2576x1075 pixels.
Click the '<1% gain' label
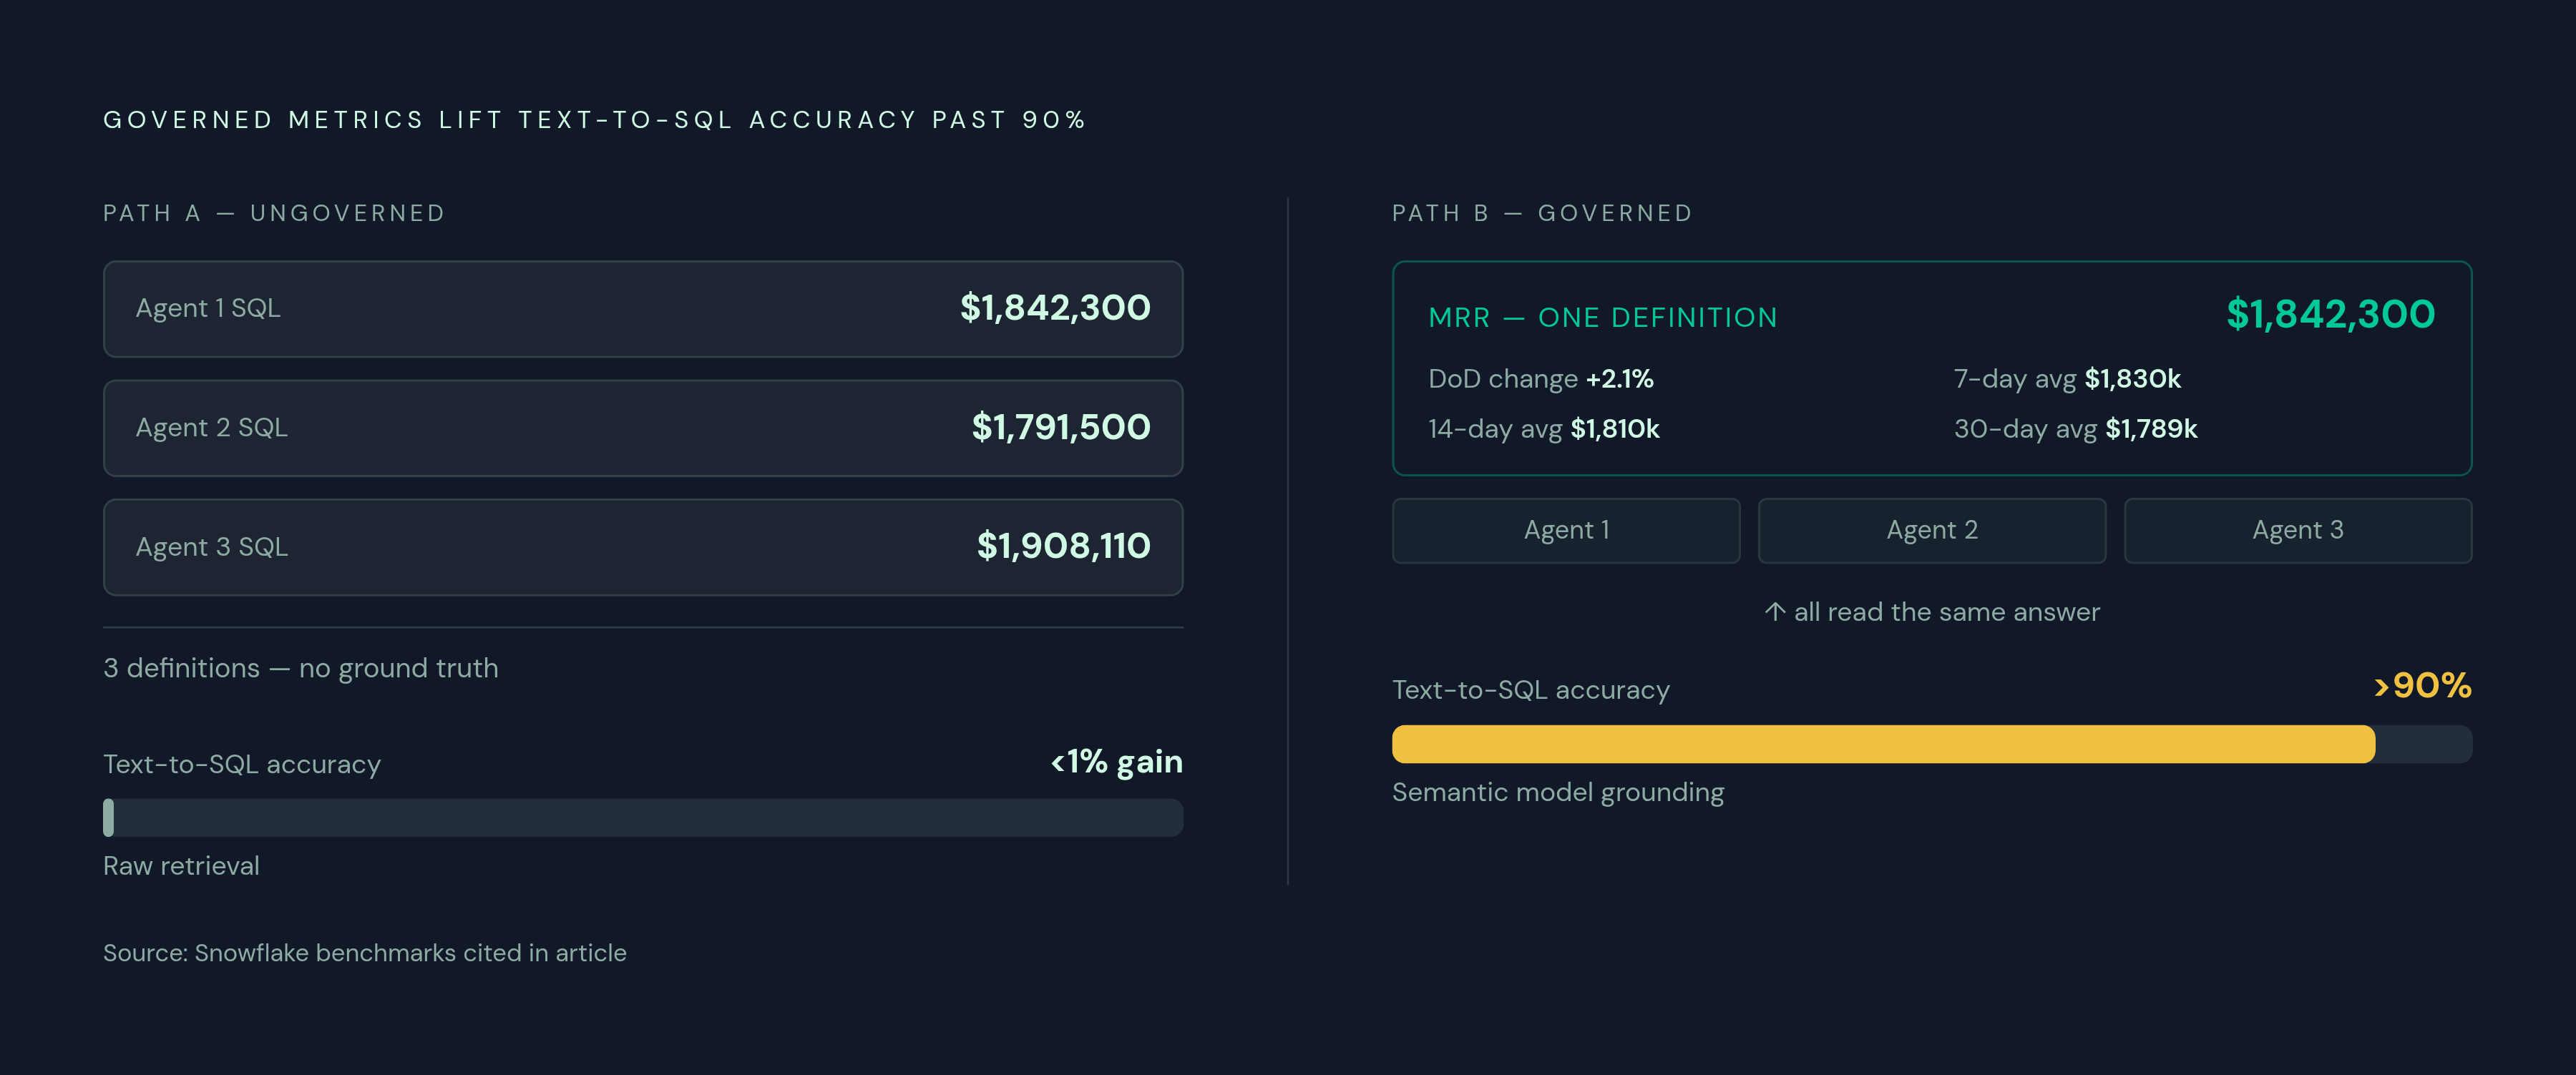coord(1116,762)
